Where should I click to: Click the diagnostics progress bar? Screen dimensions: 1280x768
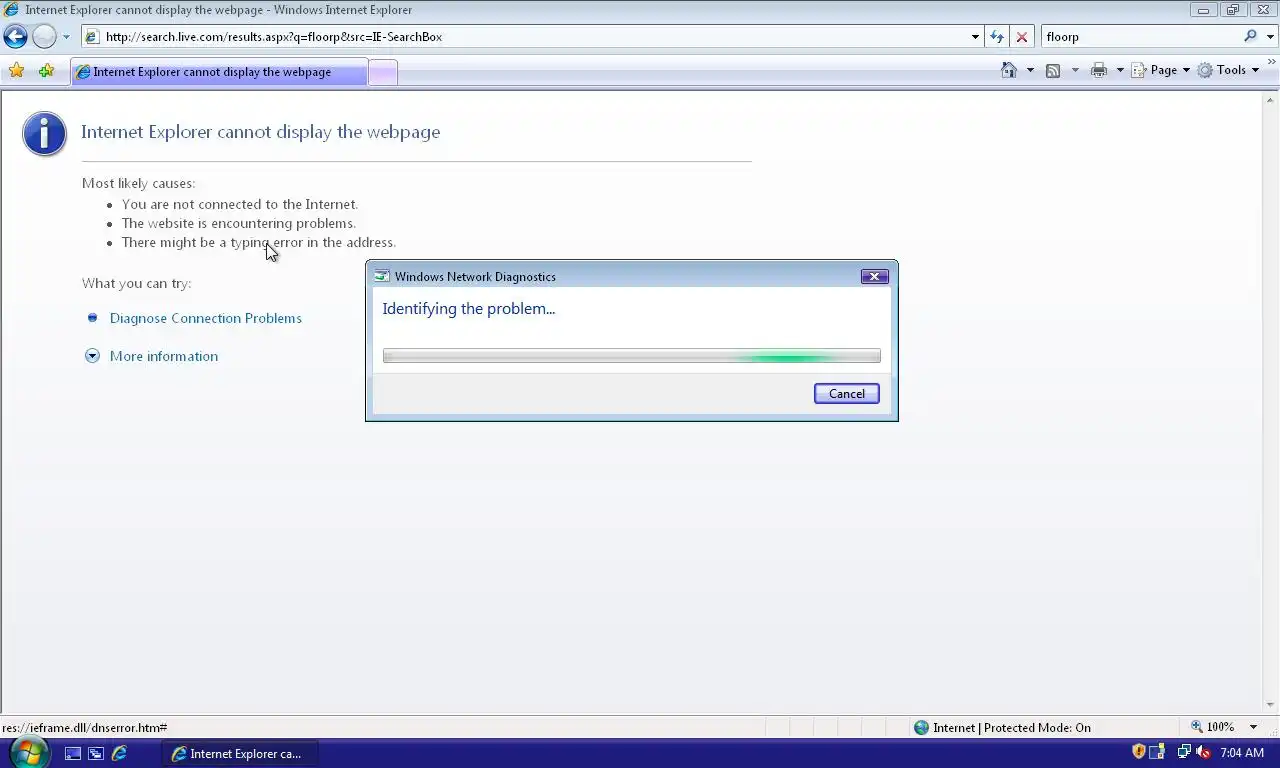[632, 356]
